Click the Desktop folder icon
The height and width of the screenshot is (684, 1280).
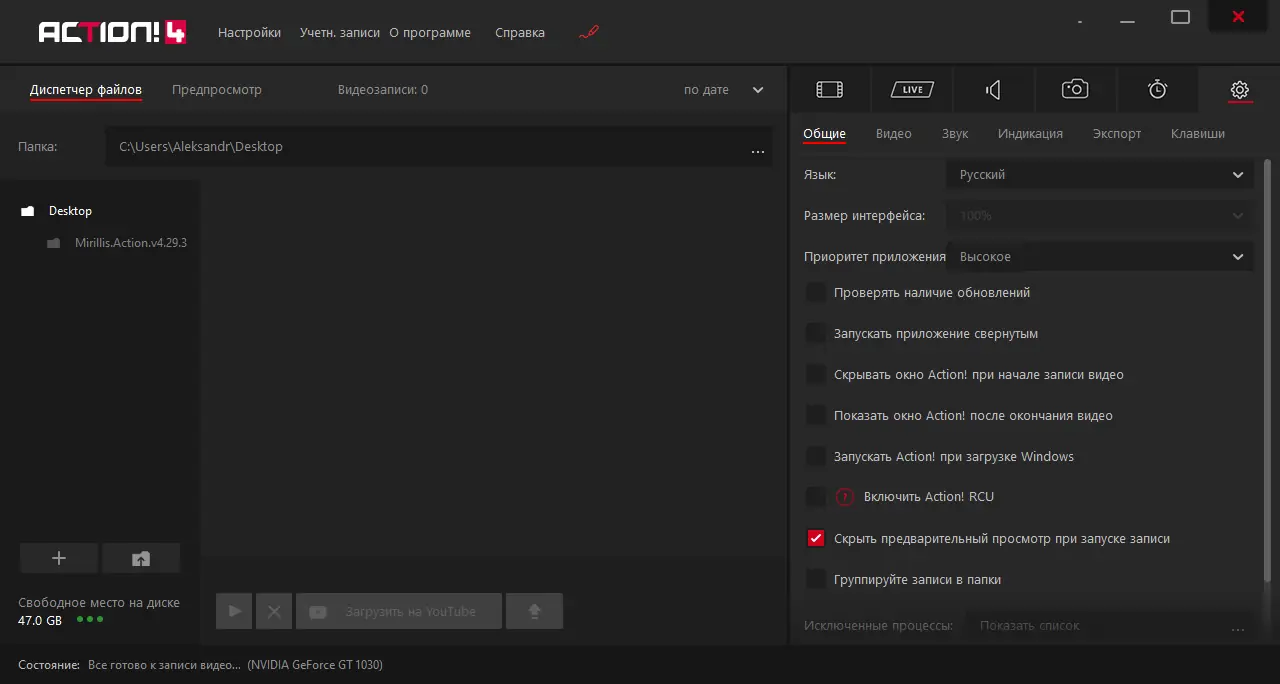[28, 211]
